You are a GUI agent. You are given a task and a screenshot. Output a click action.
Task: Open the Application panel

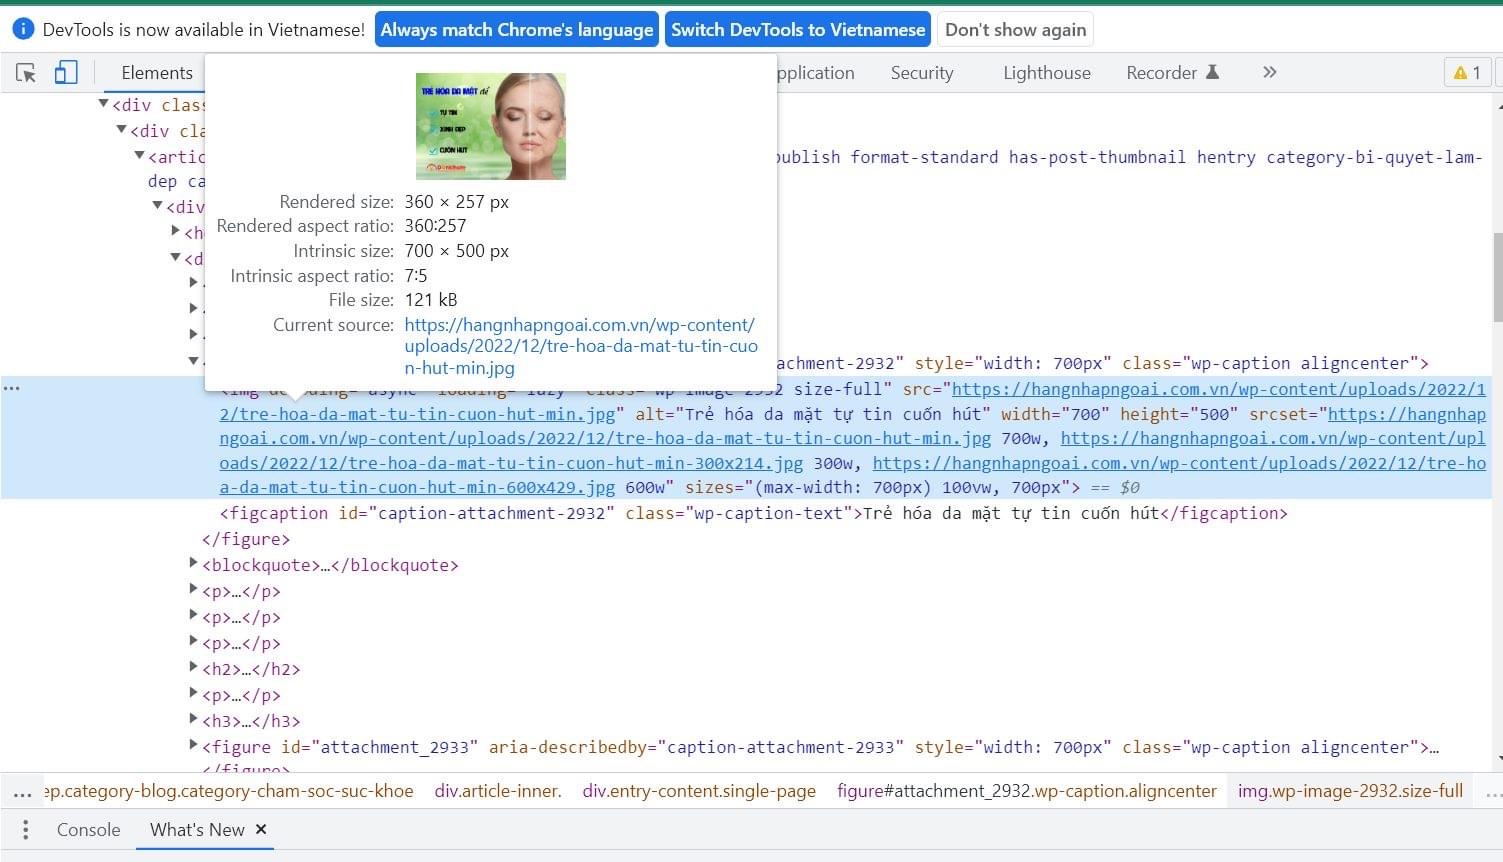(x=815, y=72)
